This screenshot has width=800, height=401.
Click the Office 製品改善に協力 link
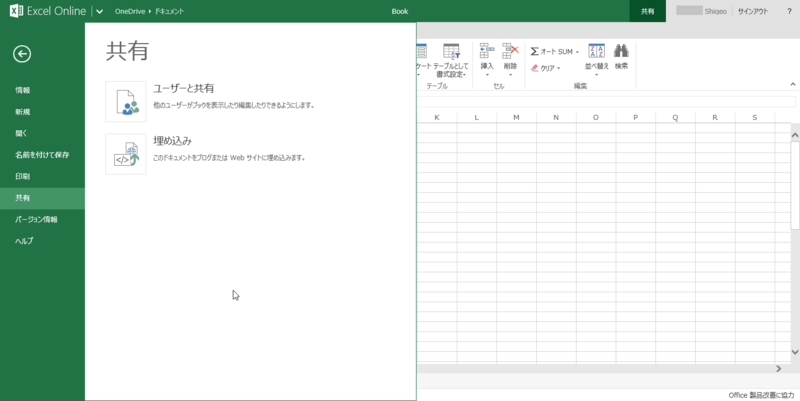click(x=761, y=395)
